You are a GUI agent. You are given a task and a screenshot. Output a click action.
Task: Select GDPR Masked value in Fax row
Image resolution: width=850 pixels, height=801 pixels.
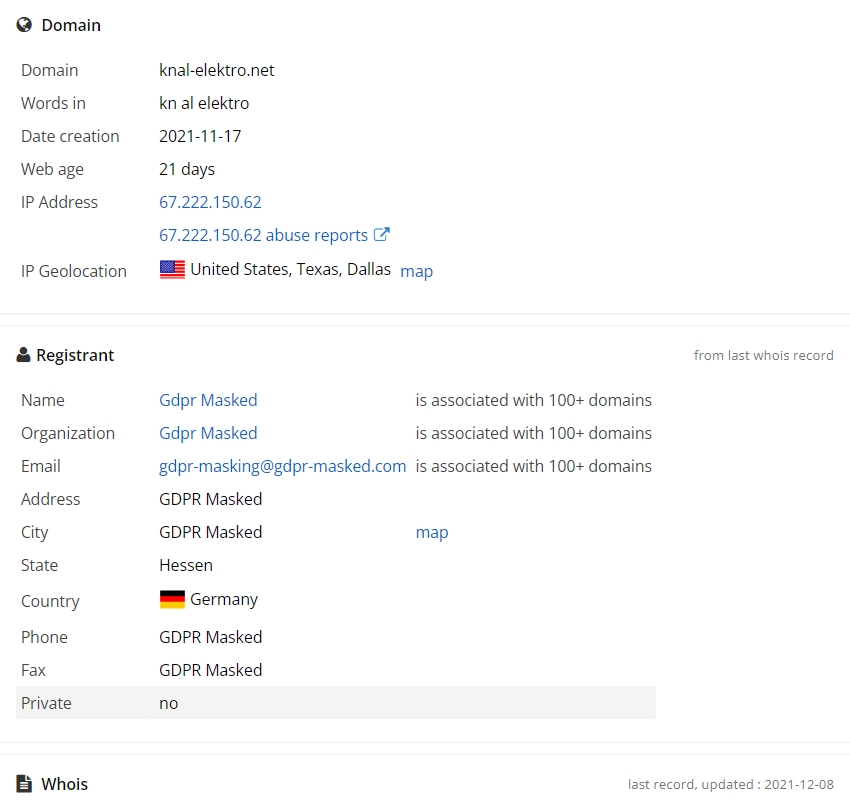click(211, 670)
